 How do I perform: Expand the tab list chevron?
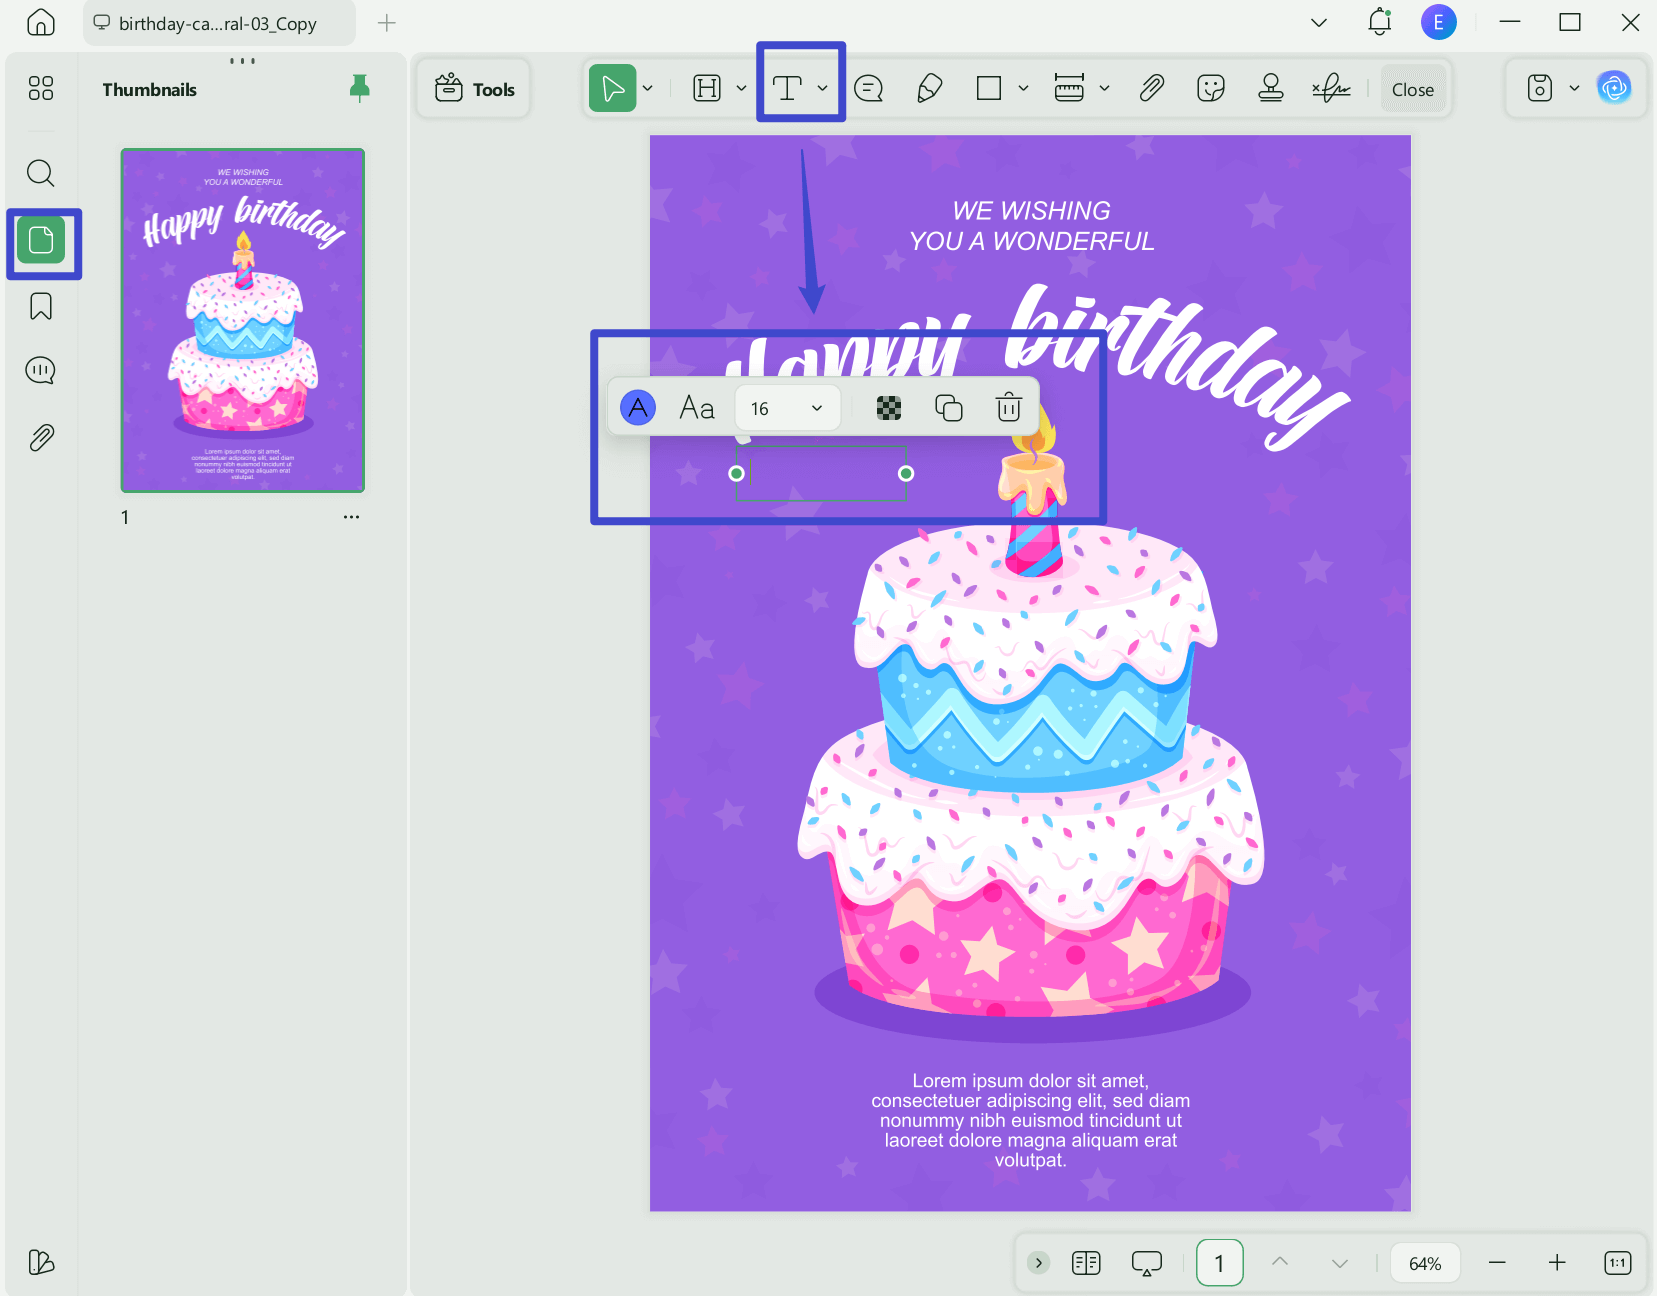click(x=1319, y=23)
